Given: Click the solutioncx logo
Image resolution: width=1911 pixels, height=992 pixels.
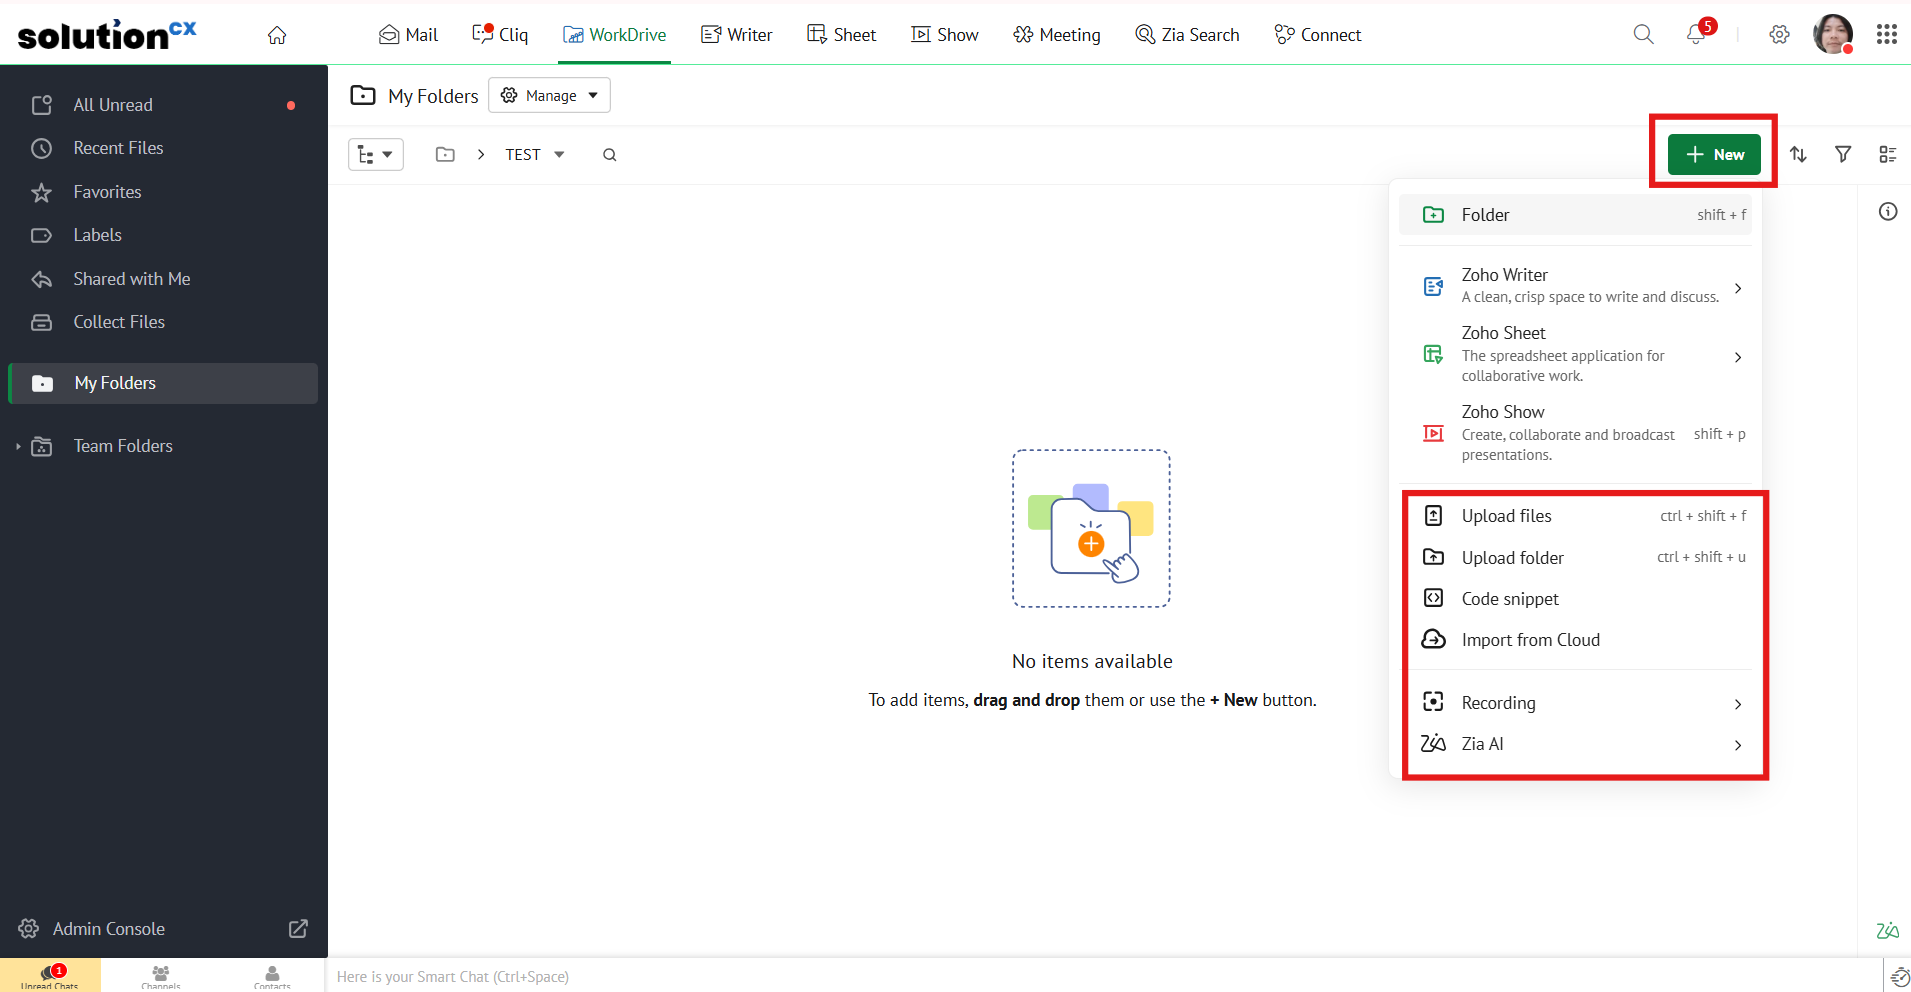Looking at the screenshot, I should coord(107,35).
